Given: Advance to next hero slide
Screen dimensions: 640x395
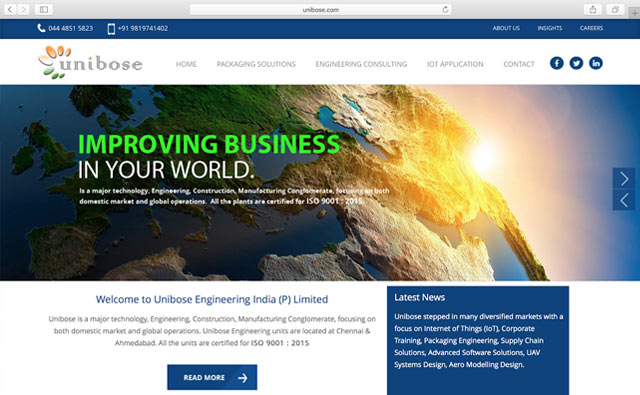Looking at the screenshot, I should tap(624, 178).
